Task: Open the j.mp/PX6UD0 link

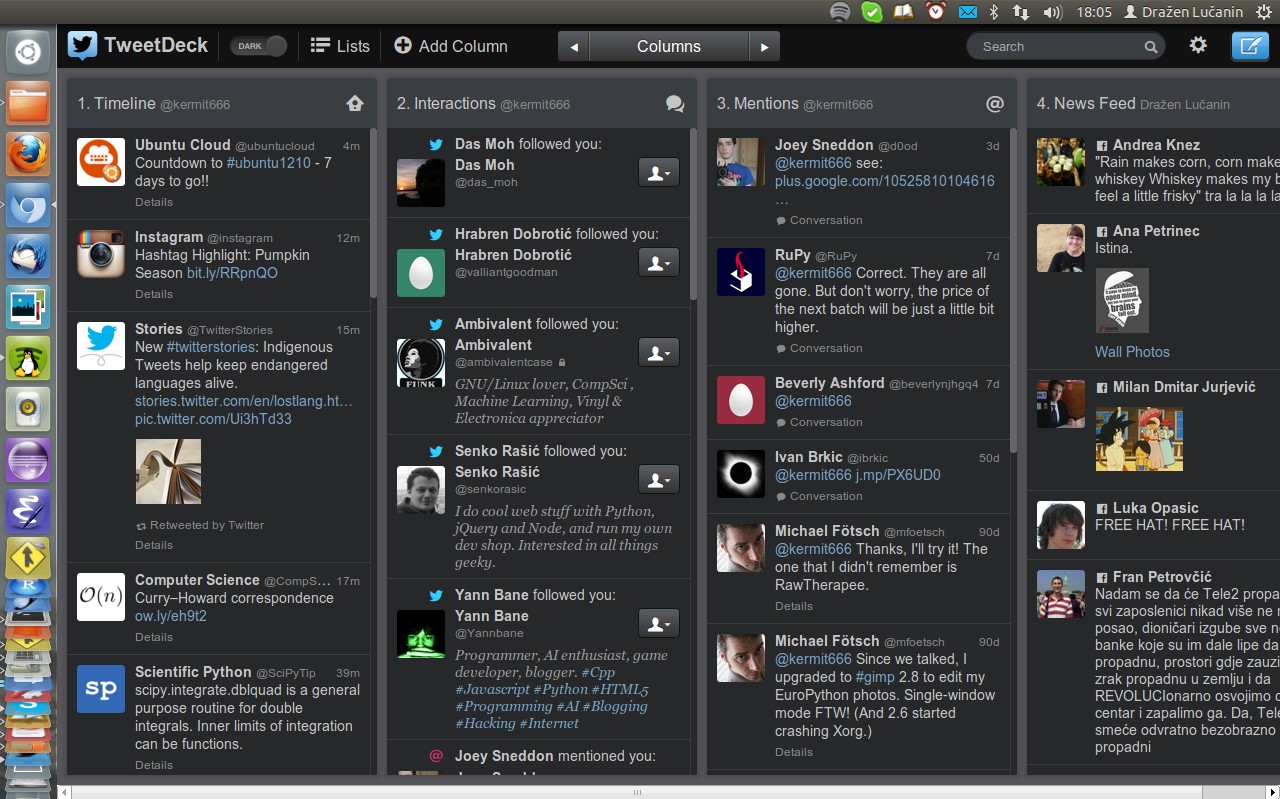Action: (898, 475)
